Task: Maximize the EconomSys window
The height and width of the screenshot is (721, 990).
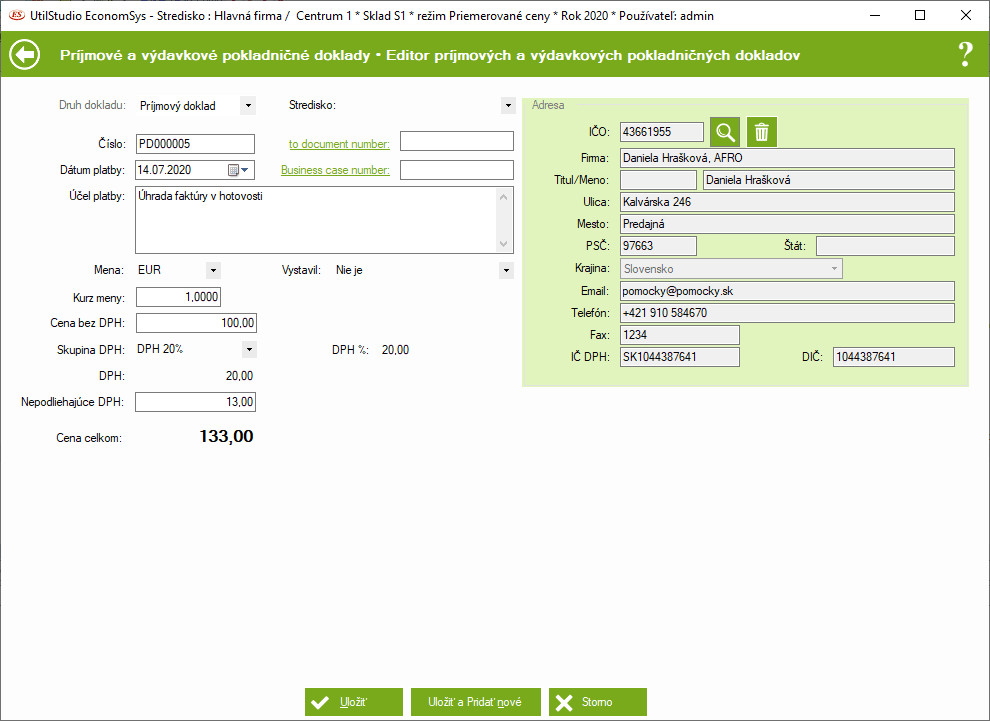Action: [x=920, y=15]
